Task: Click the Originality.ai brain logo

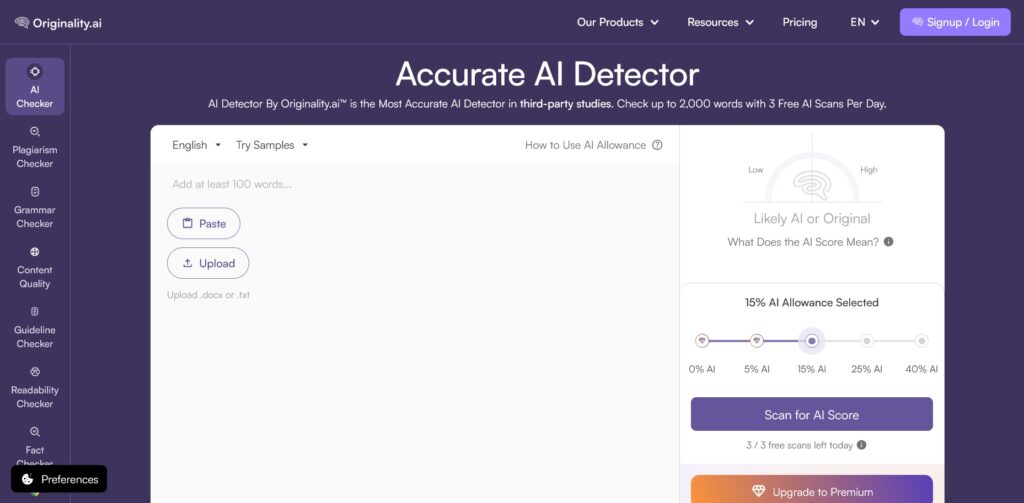Action: click(x=22, y=23)
